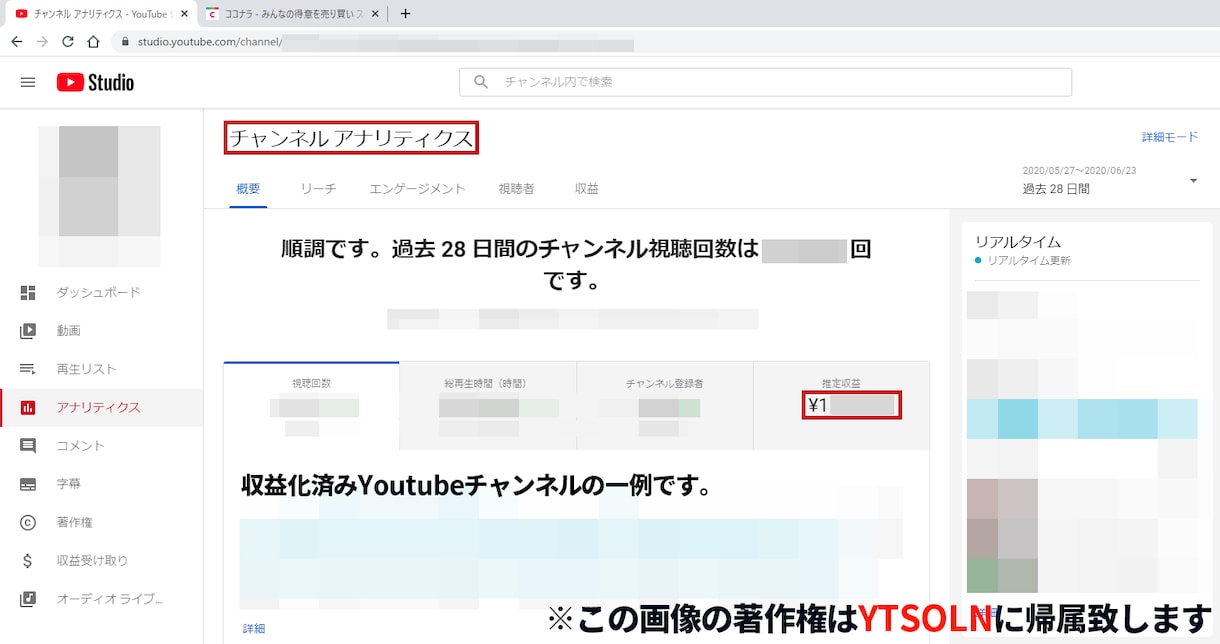Screen dimensions: 1220x644
Task: Click the channel avatar thumbnail
Action: coord(99,196)
